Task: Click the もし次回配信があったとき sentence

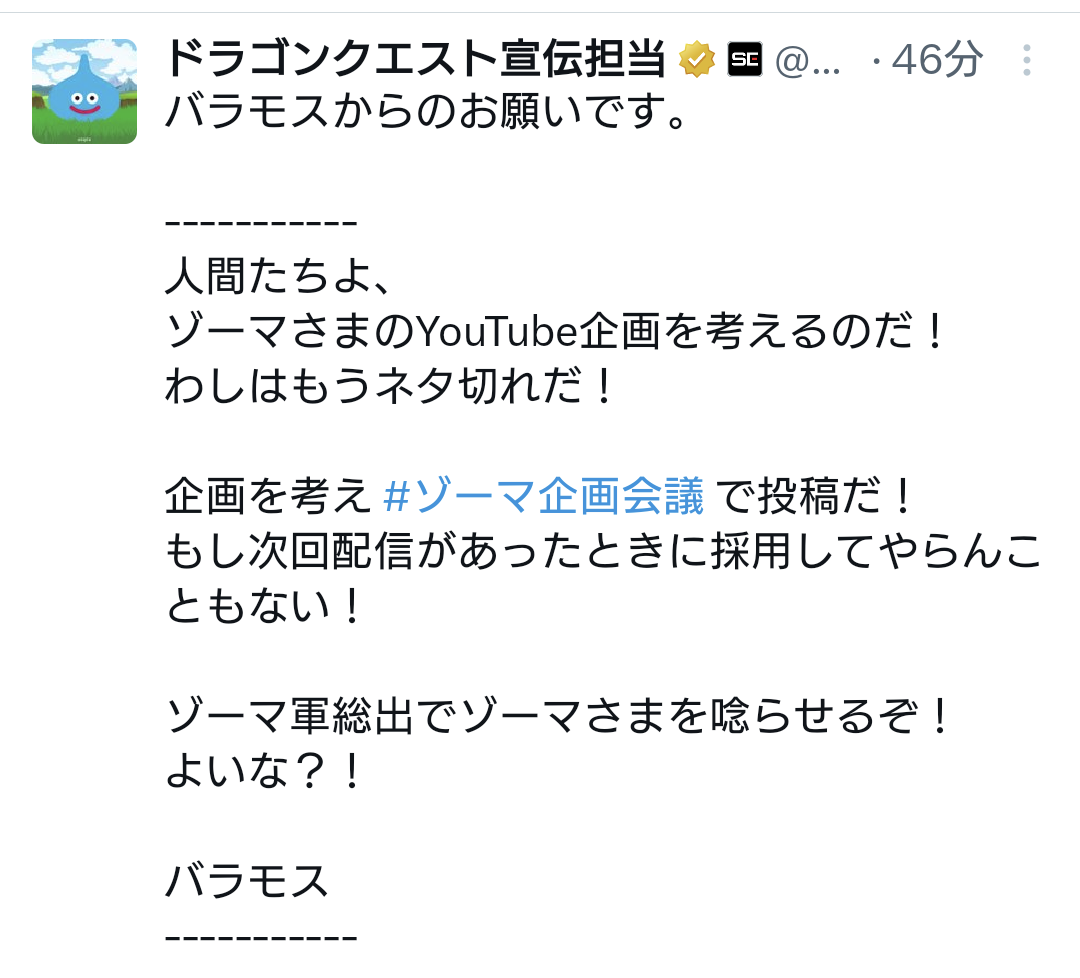Action: (x=604, y=578)
